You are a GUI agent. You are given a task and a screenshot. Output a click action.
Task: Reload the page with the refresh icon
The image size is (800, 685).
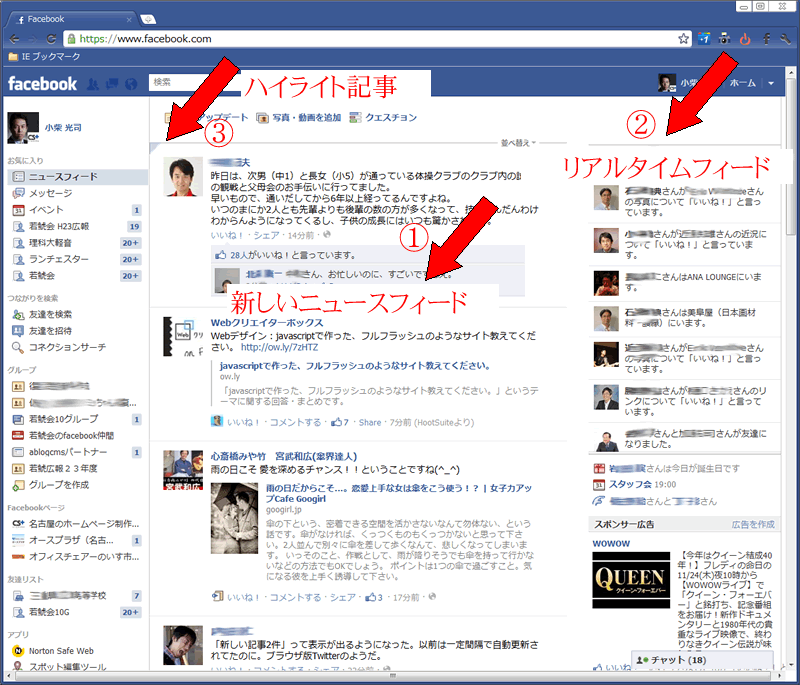coord(51,39)
